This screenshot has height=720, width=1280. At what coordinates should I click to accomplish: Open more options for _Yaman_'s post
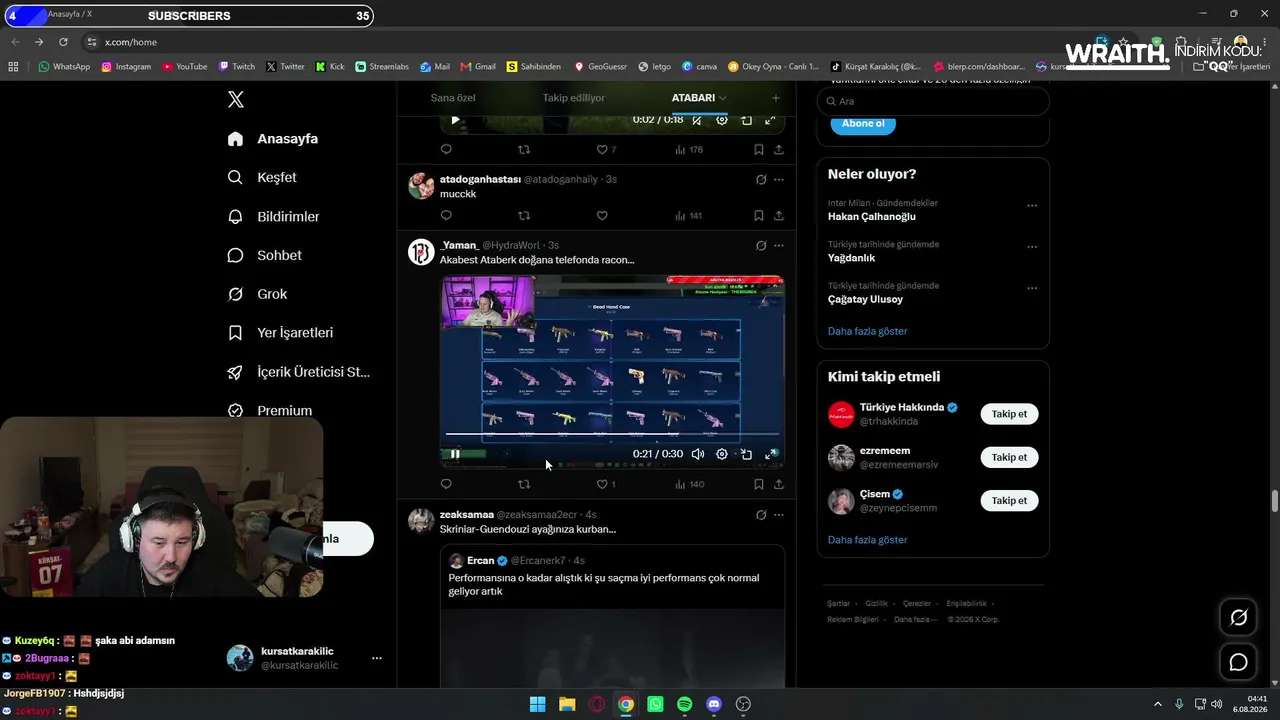[x=779, y=246]
